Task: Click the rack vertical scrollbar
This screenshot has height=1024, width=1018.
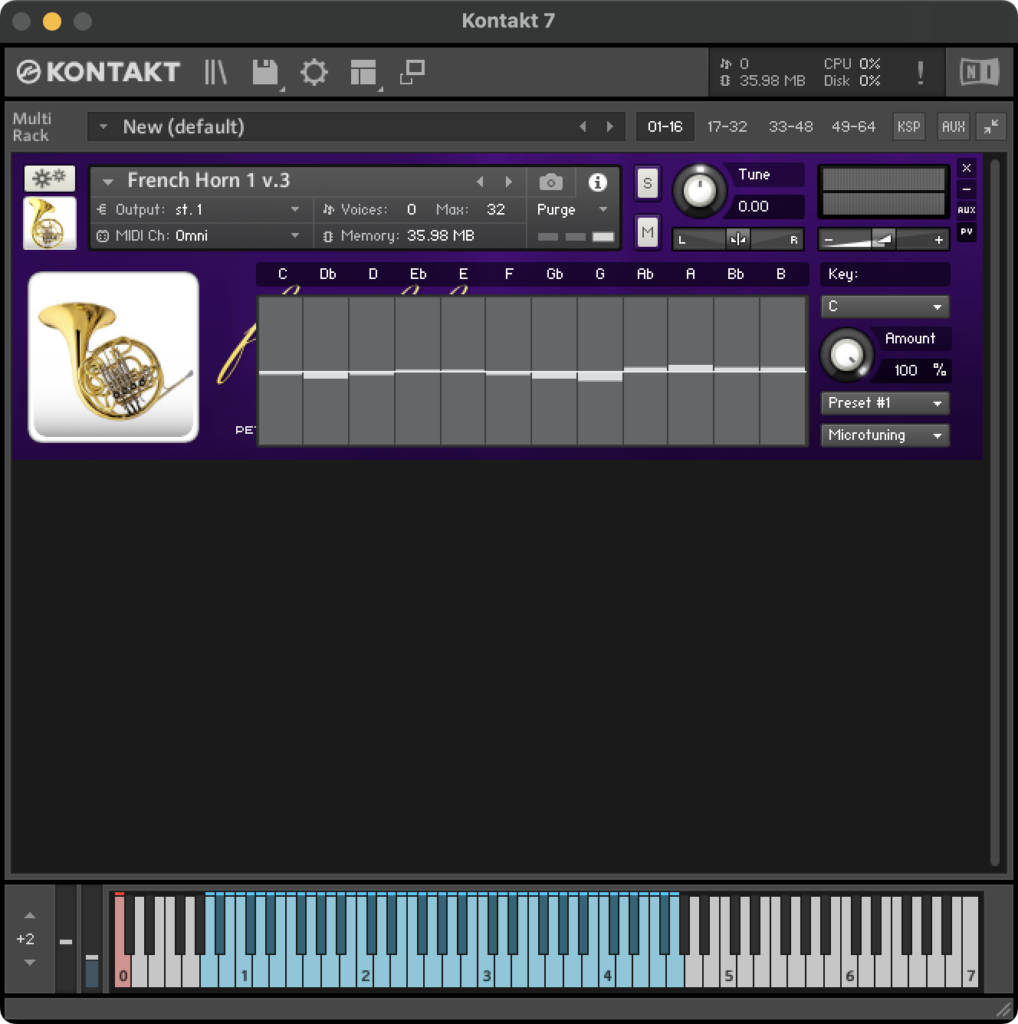Action: (994, 513)
